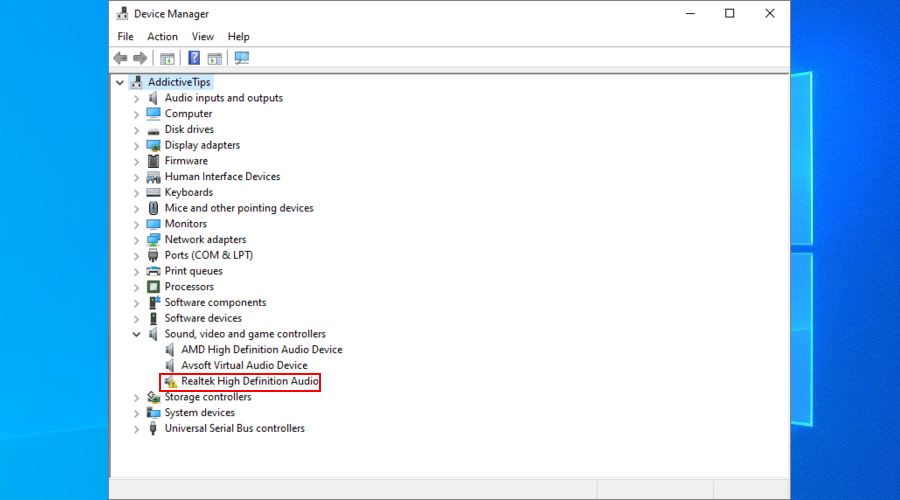The height and width of the screenshot is (500, 900).
Task: Click Show/Hide Console Tree toolbar icon
Action: tap(167, 58)
